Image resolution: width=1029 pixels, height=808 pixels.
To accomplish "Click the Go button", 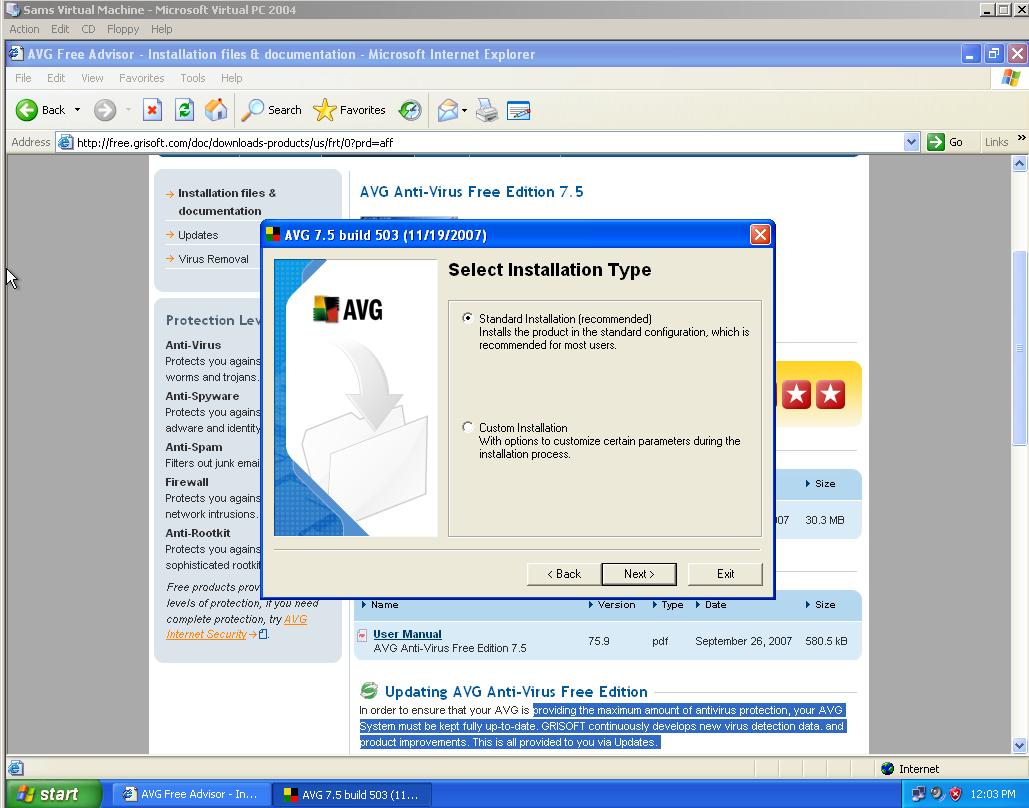I will coord(945,142).
